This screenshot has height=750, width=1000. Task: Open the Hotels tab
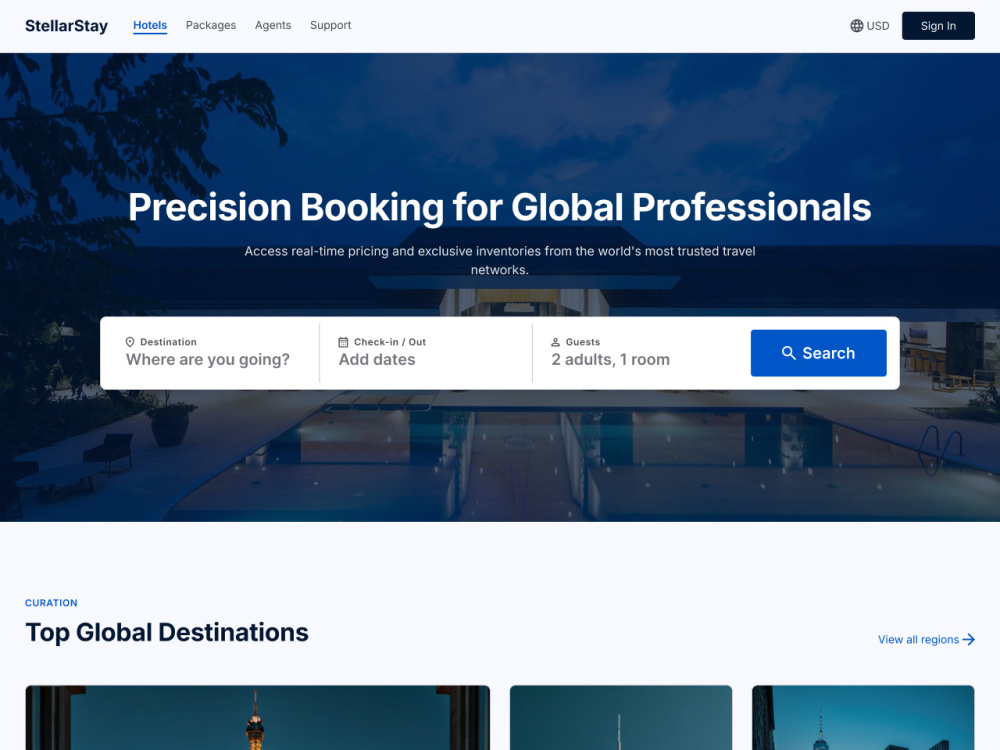coord(150,26)
